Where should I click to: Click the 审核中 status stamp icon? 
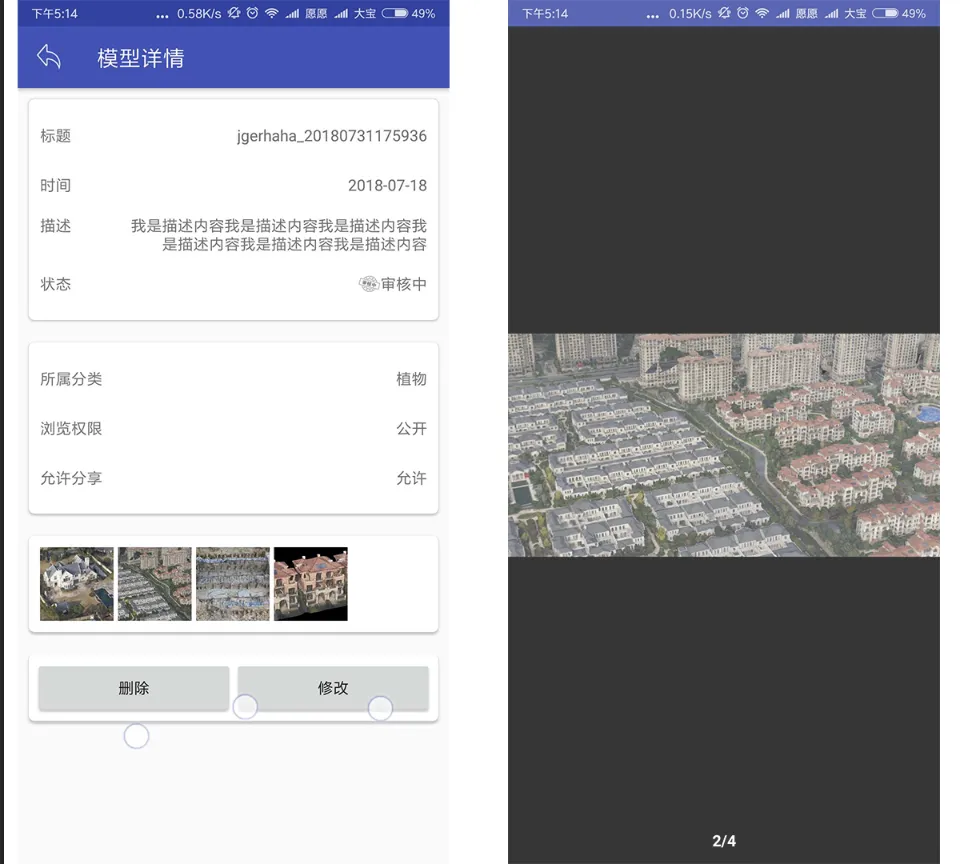[369, 284]
